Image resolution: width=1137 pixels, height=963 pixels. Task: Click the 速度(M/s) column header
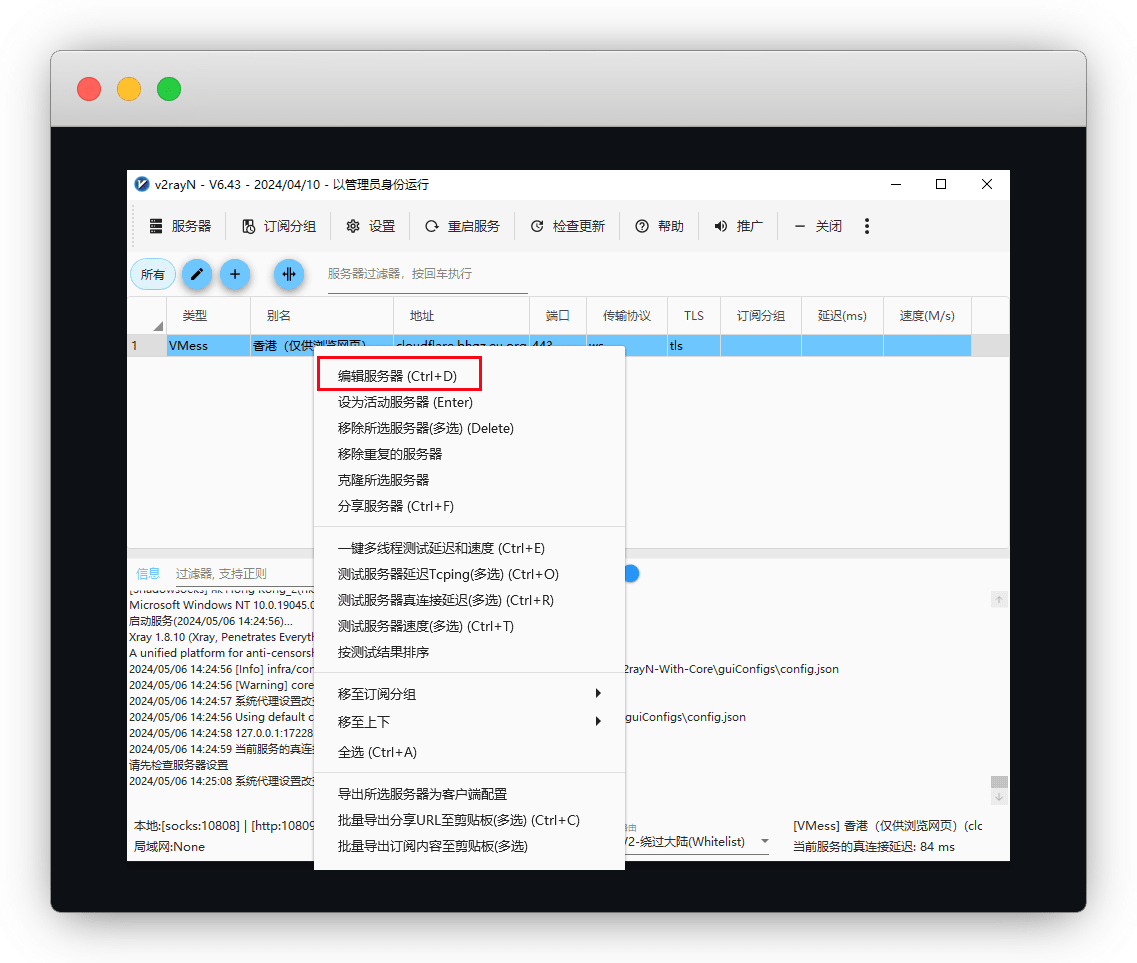(927, 316)
